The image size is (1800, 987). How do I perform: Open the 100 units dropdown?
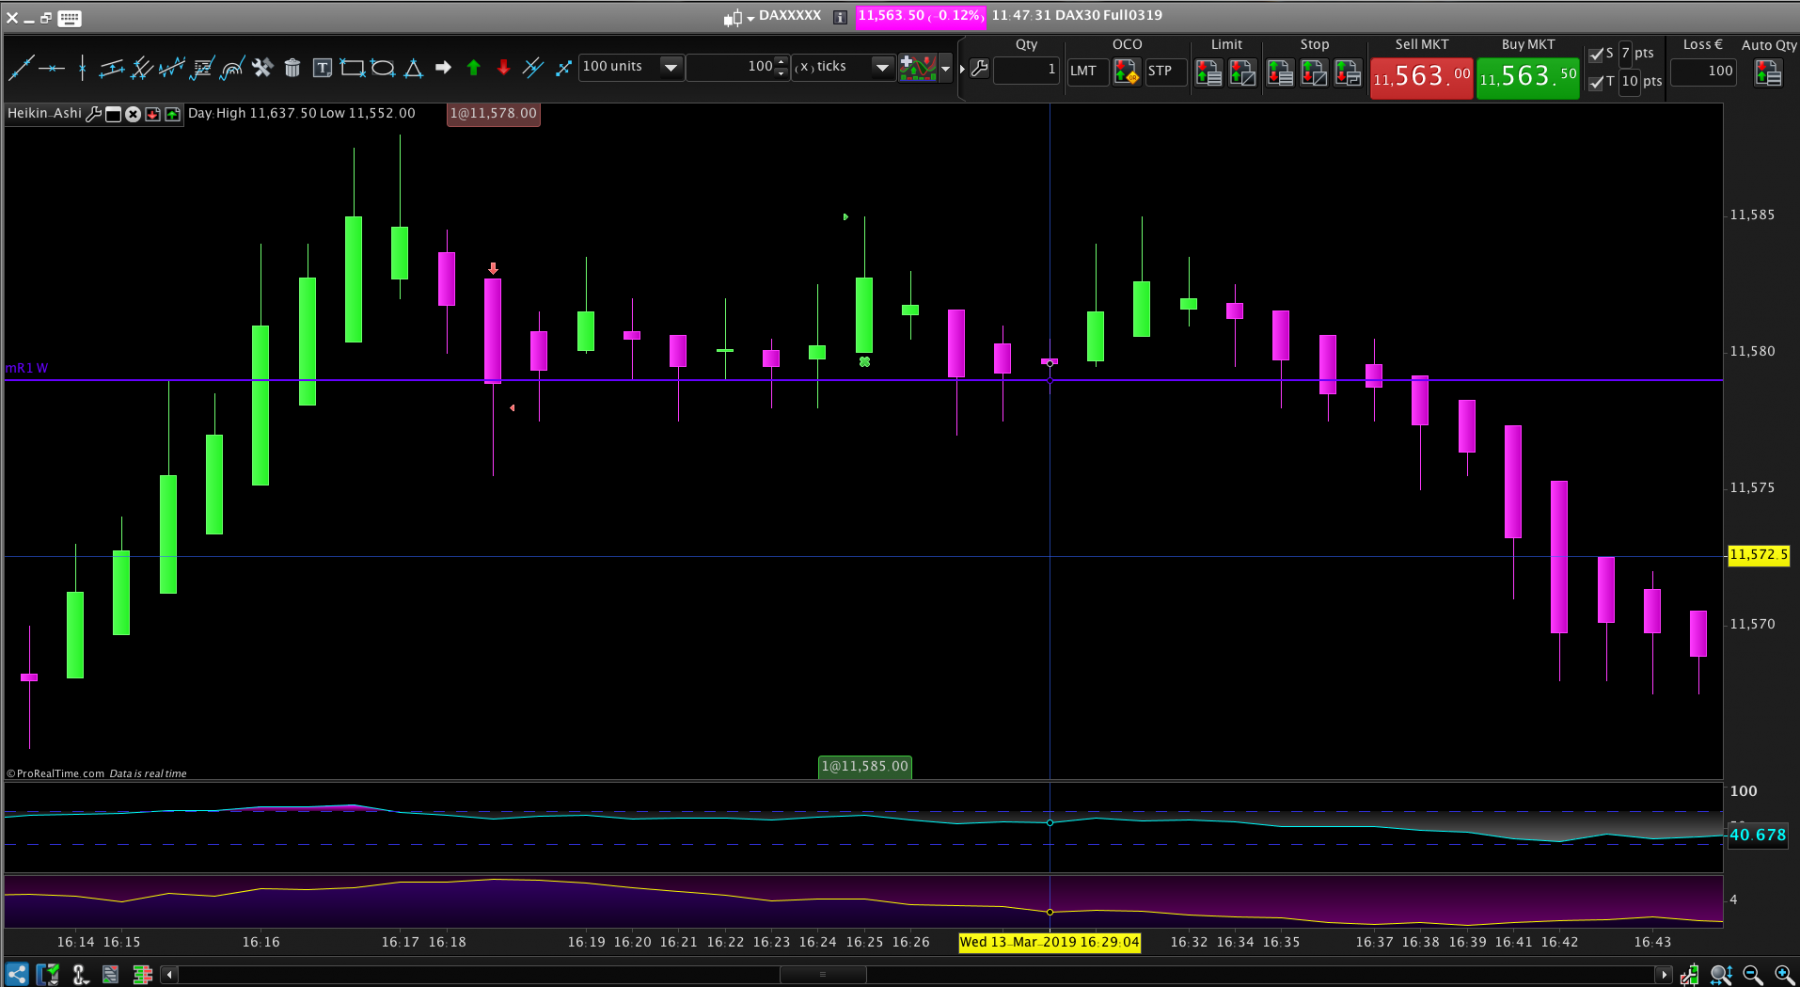[631, 67]
